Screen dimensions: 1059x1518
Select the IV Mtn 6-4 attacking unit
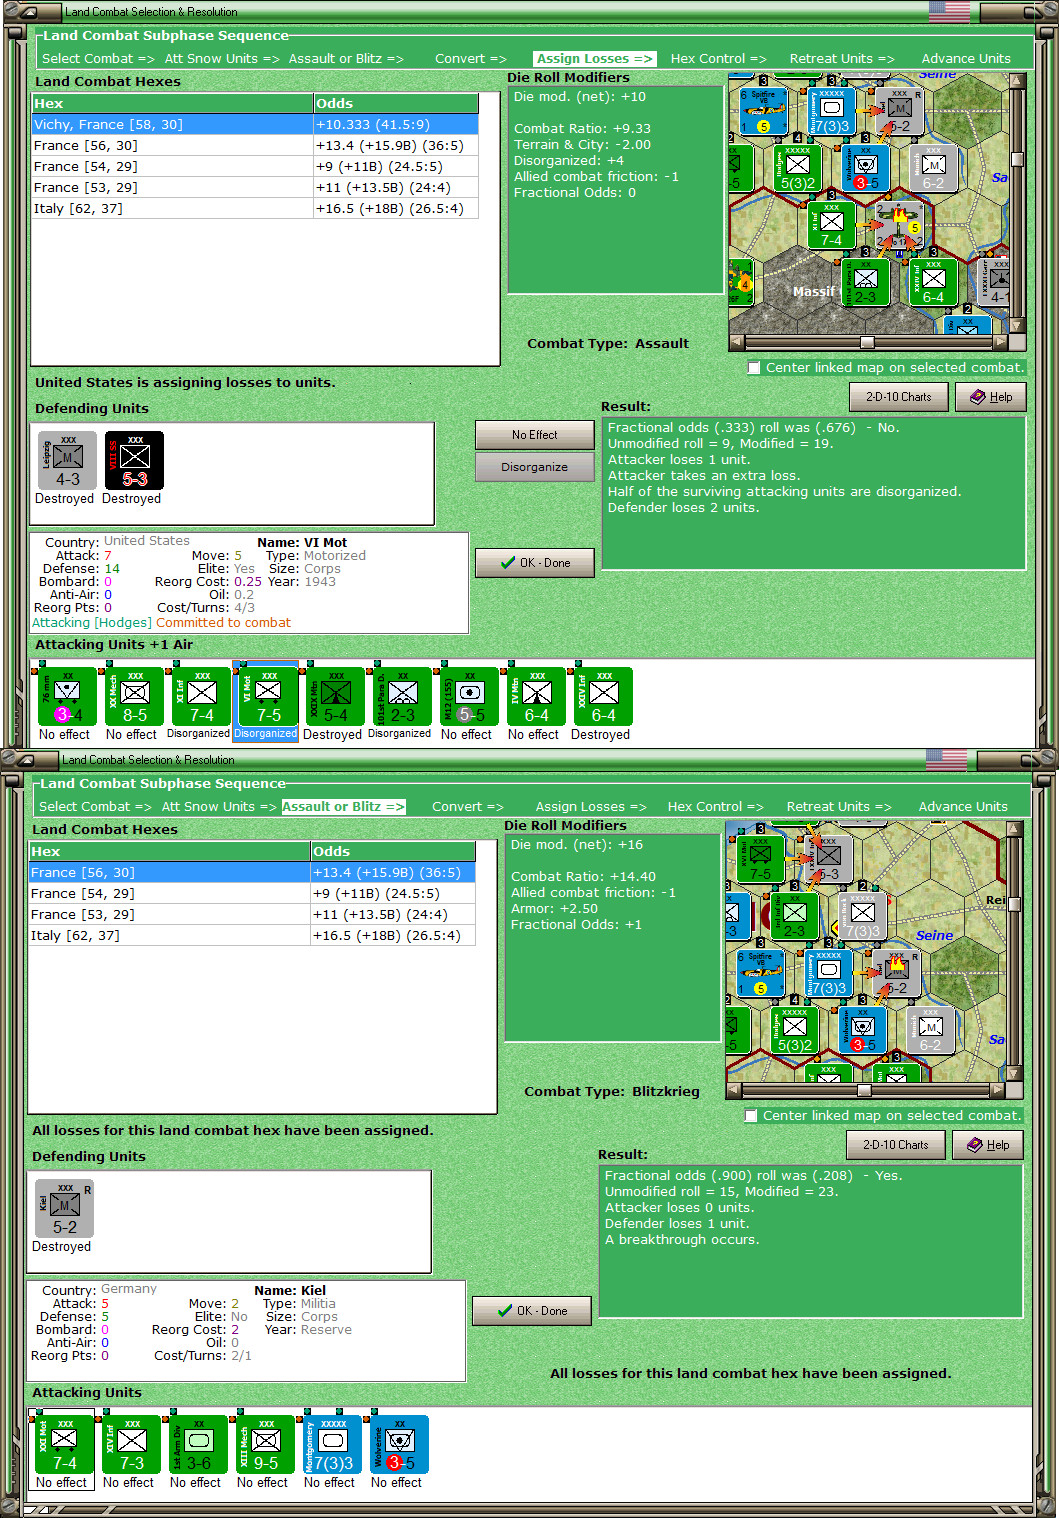tap(536, 696)
